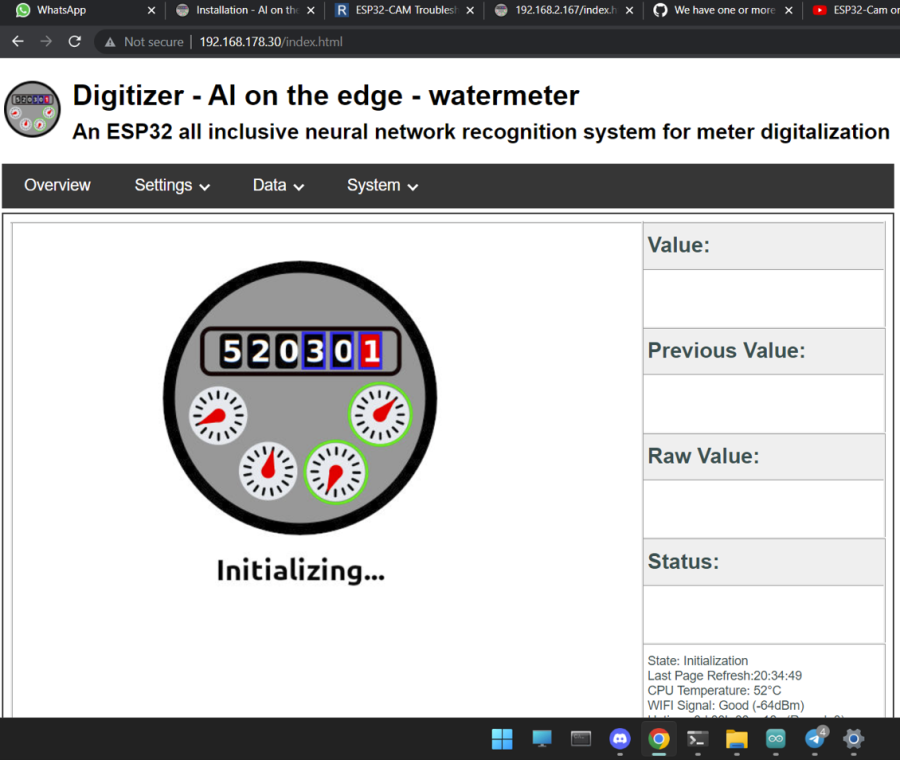The width and height of the screenshot is (900, 760).
Task: Expand the Settings dropdown menu
Action: [x=172, y=185]
